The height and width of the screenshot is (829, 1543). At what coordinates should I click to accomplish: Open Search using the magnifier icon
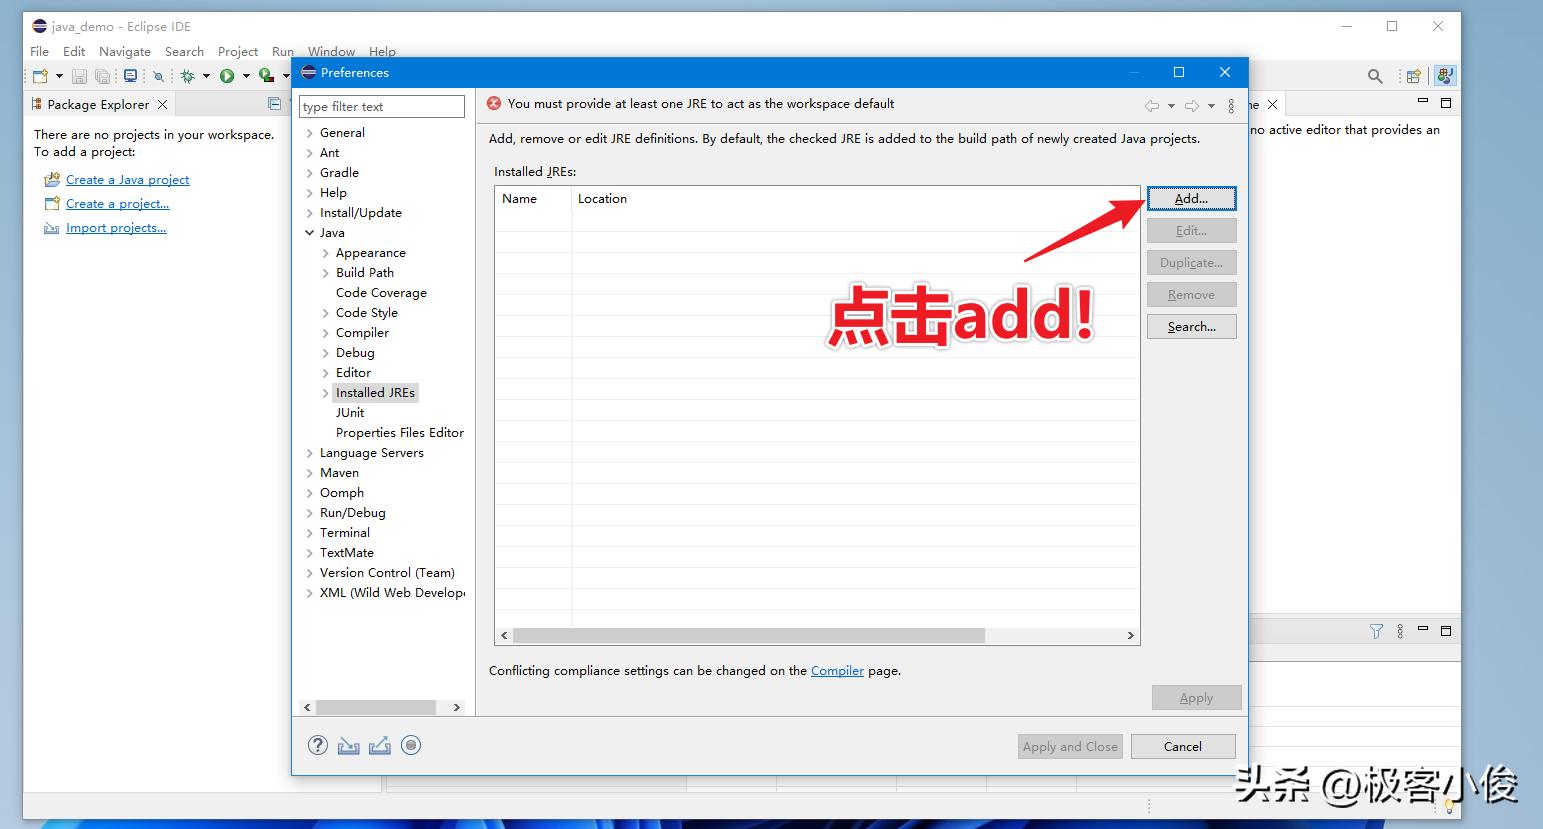1374,75
